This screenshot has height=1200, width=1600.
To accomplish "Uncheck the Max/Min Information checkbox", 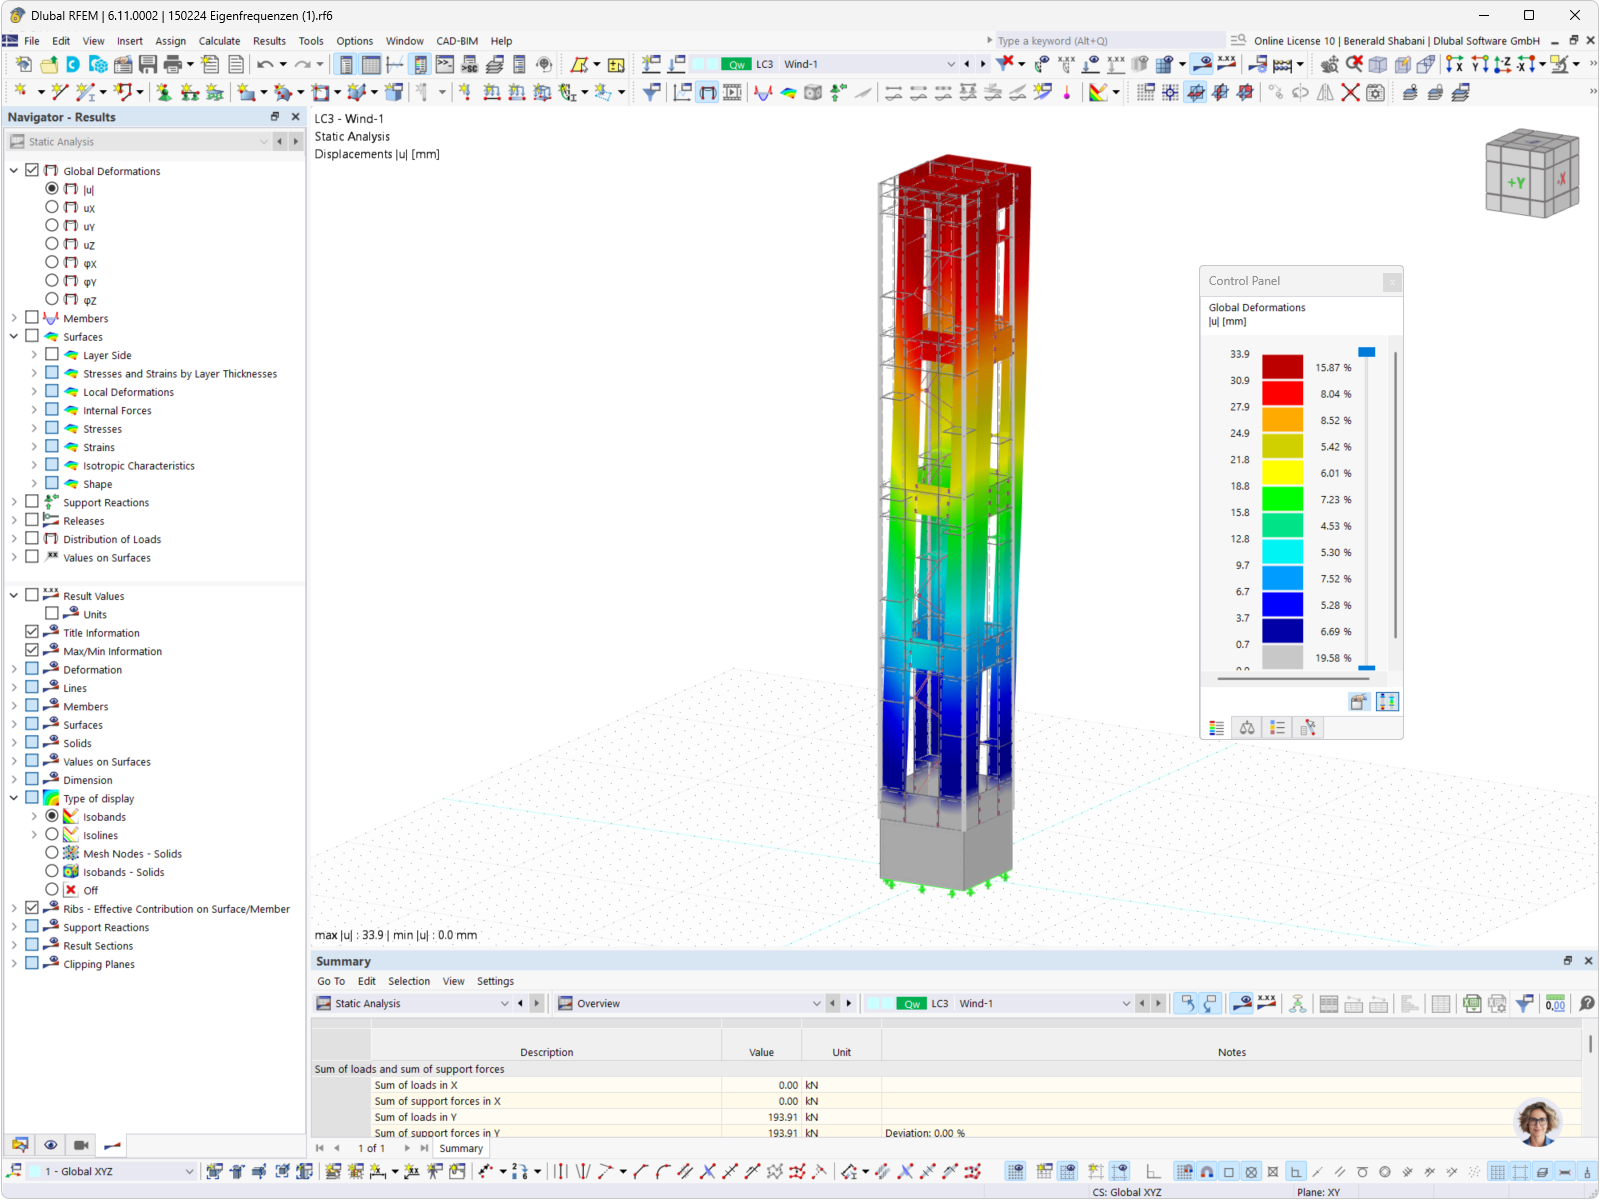I will click(x=32, y=650).
